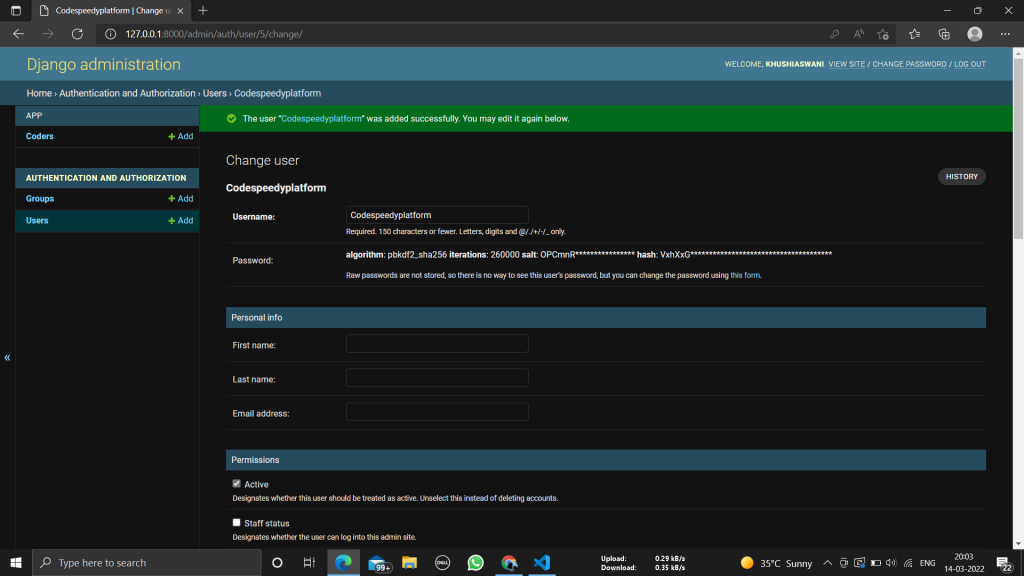Launch Visual Studio Code from the taskbar
Image resolution: width=1024 pixels, height=576 pixels.
(541, 562)
